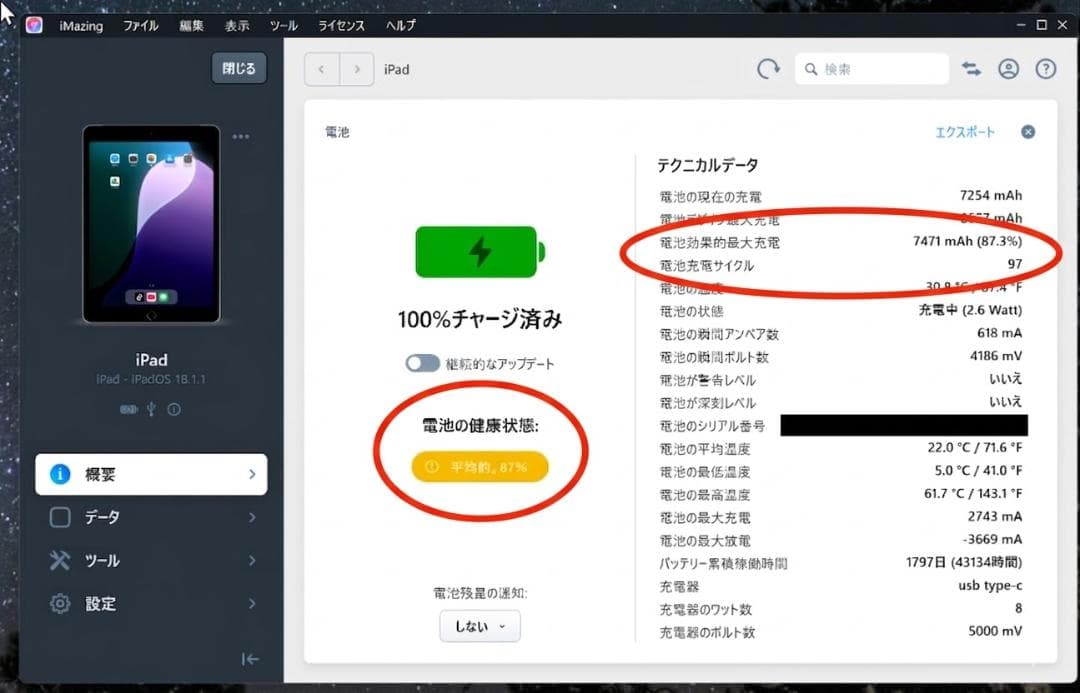Click the iMazing app logo icon
This screenshot has width=1080, height=693.
pos(34,25)
